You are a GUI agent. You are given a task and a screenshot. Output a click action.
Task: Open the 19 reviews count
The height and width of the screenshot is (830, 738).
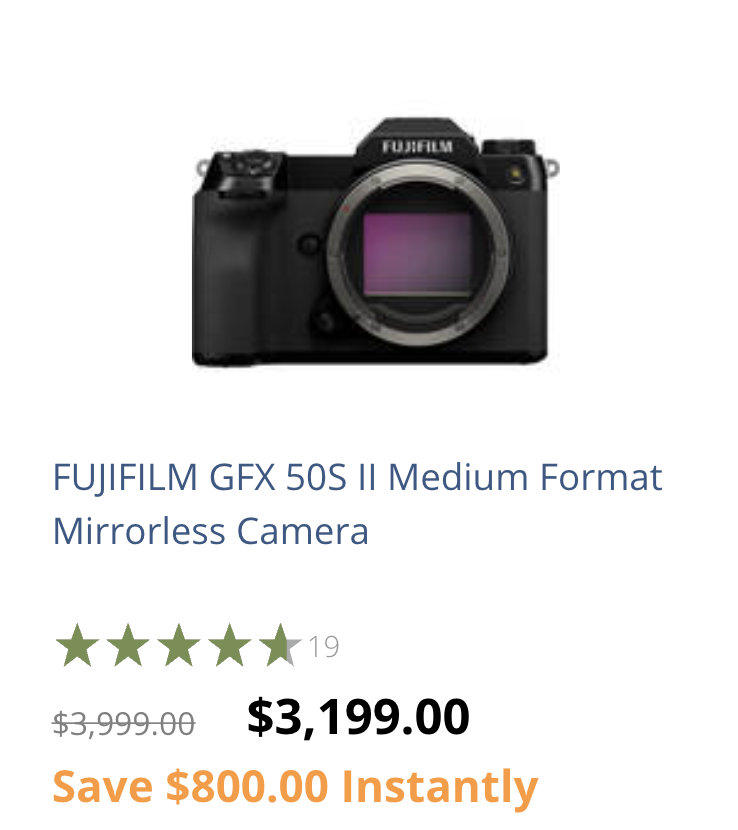pos(324,647)
